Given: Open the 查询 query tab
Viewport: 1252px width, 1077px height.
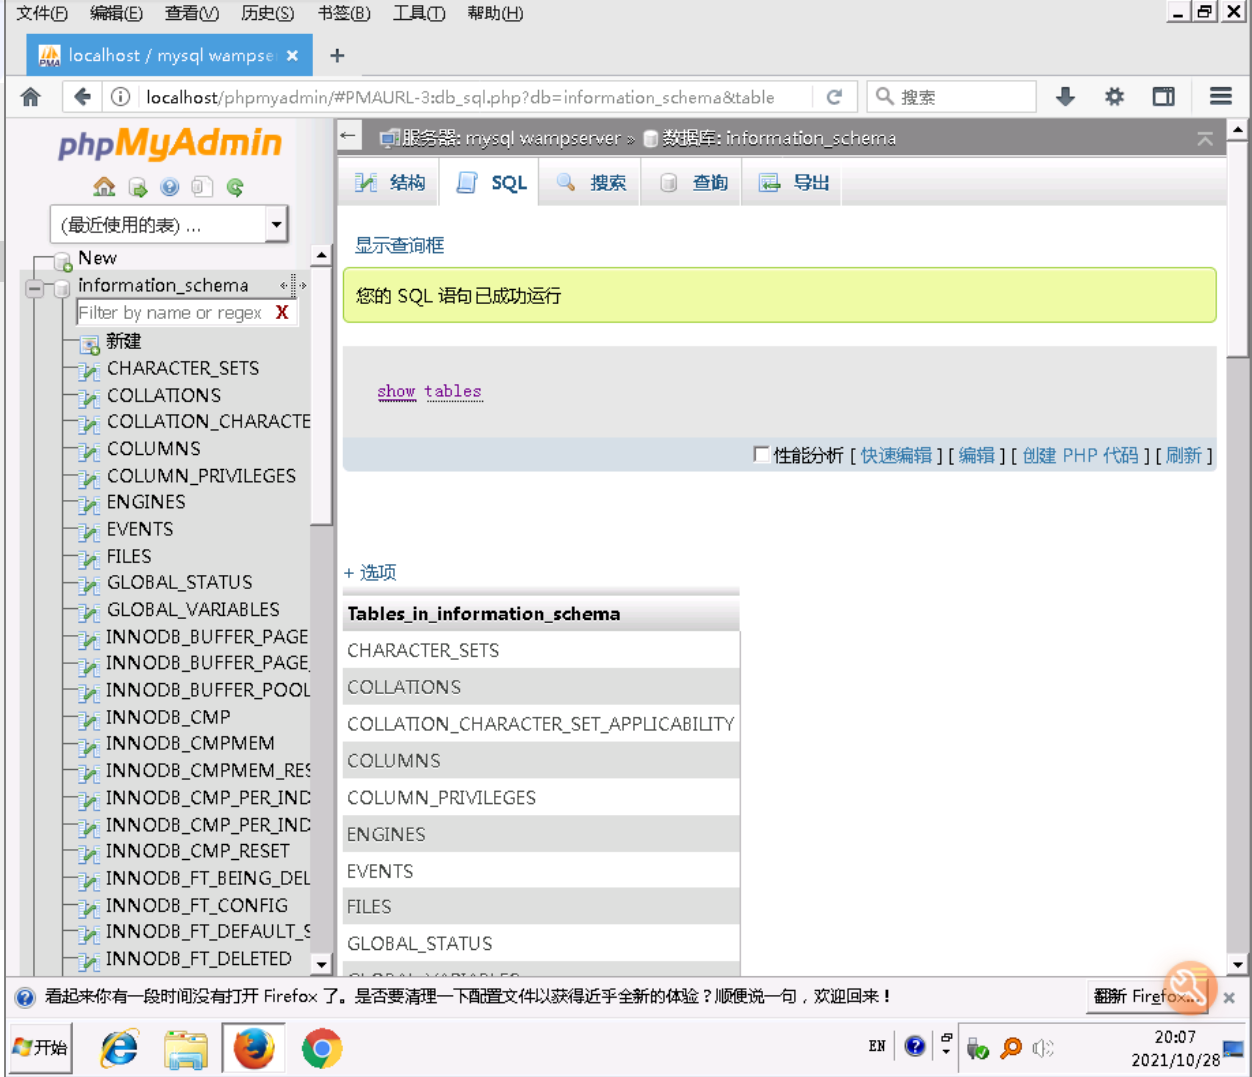Looking at the screenshot, I should [x=693, y=183].
